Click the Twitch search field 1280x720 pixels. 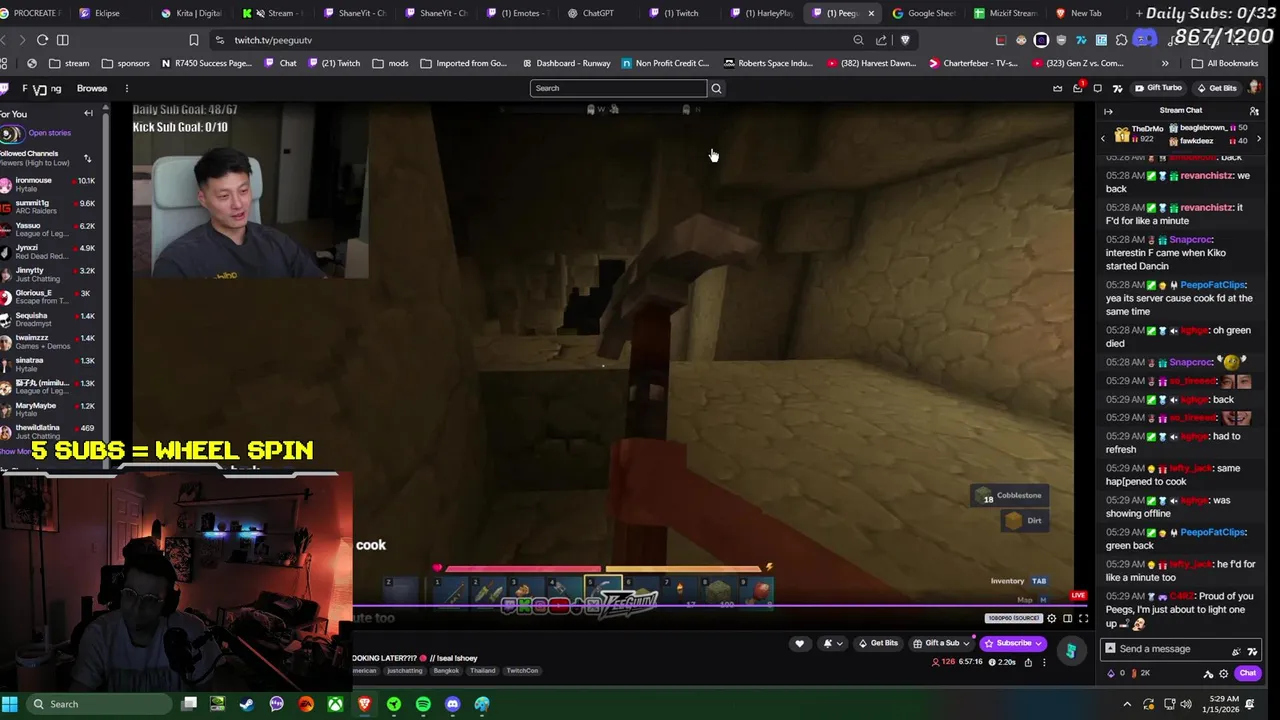click(x=618, y=88)
